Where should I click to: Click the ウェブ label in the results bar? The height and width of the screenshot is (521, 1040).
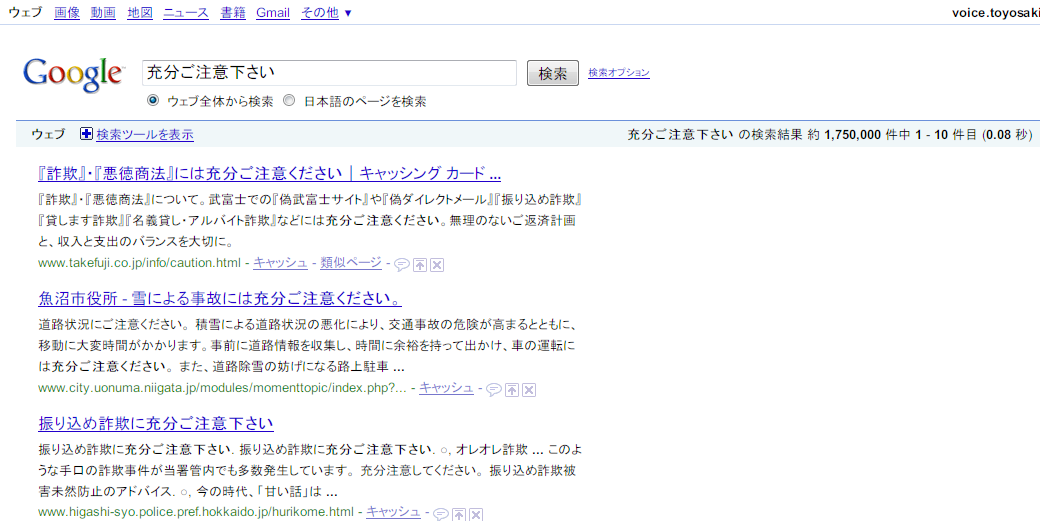tap(48, 135)
